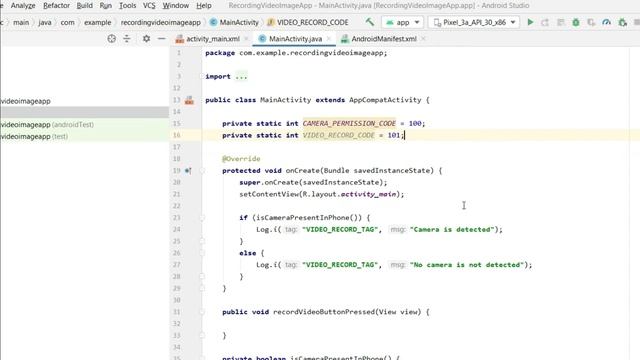The width and height of the screenshot is (640, 360).
Task: Click the 'com' breadcrumb
Action: 67,22
